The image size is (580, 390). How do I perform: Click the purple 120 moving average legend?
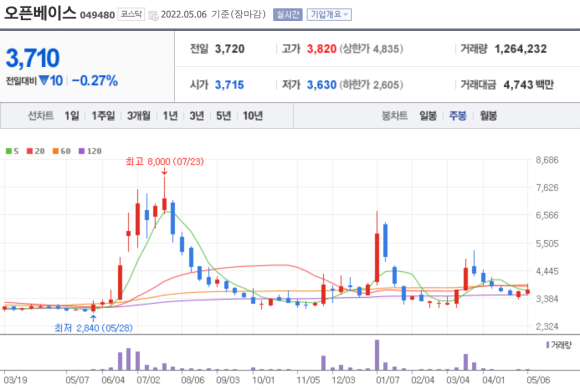click(x=90, y=151)
